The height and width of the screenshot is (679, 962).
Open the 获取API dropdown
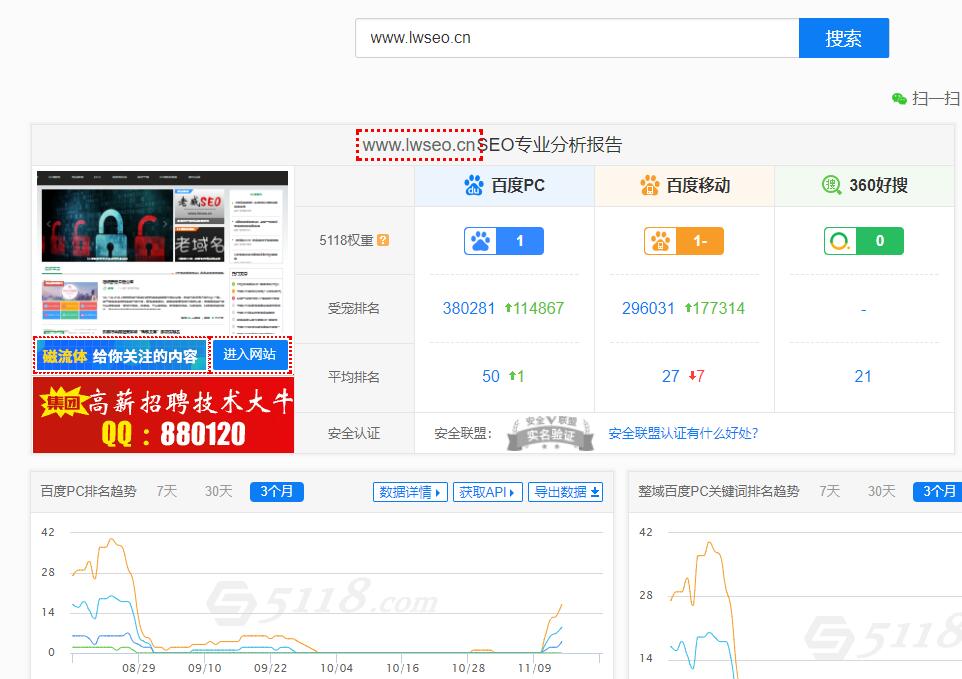(x=487, y=491)
